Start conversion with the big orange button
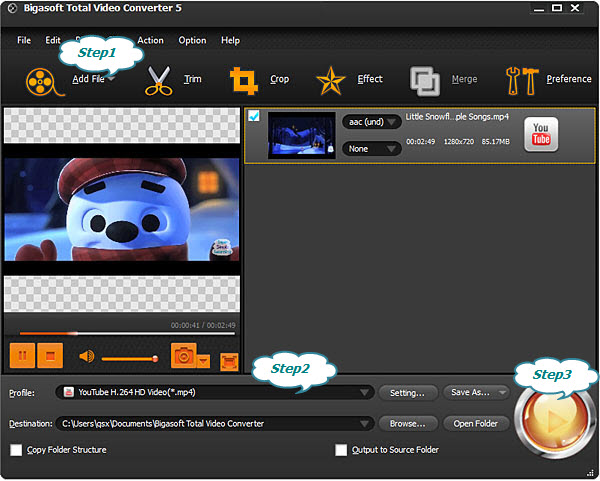This screenshot has height=481, width=600. [x=554, y=421]
